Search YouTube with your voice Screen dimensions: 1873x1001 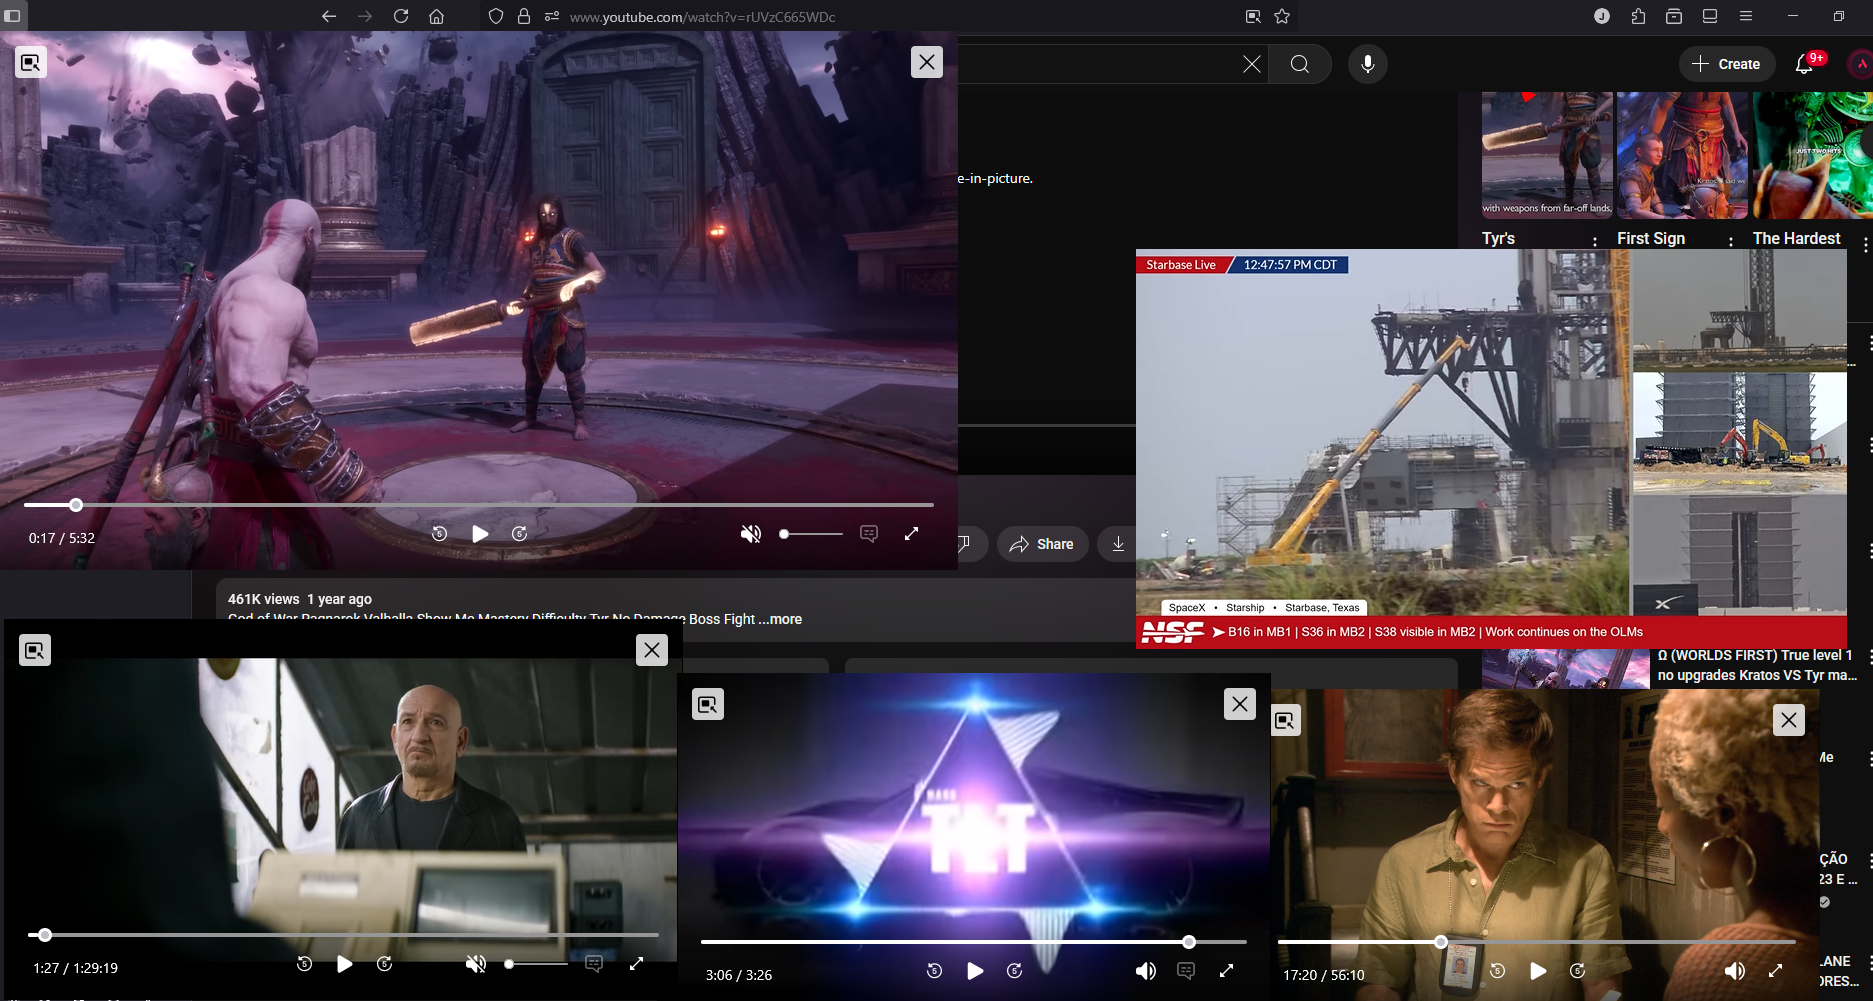coord(1368,64)
